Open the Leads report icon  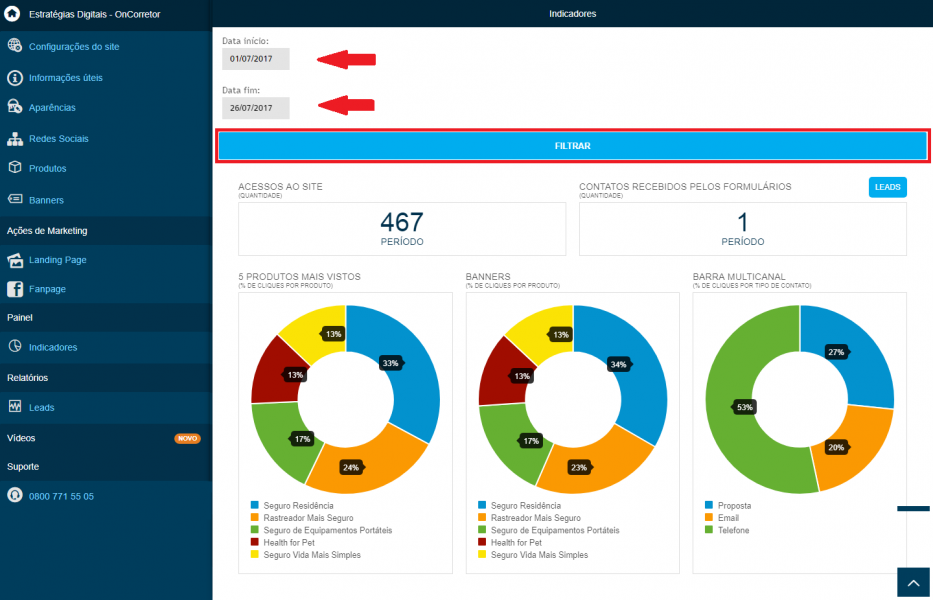(15, 407)
